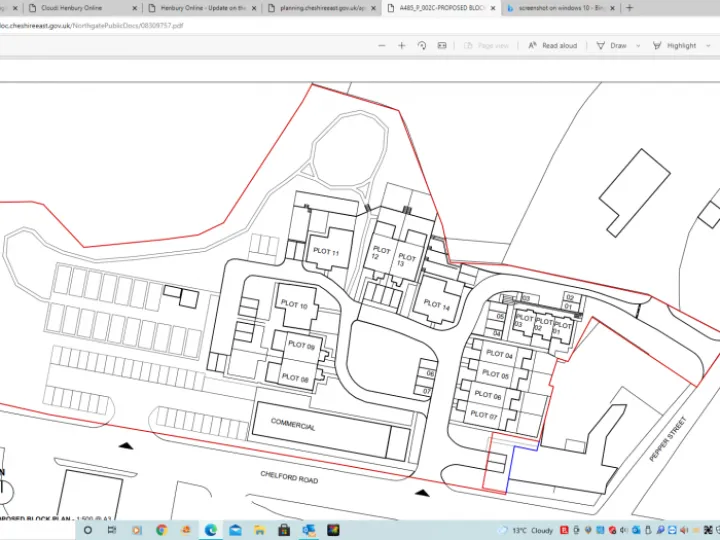Viewport: 720px width, 540px height.
Task: Open the planning.cheshireeast.gov.uk tab
Action: click(318, 8)
